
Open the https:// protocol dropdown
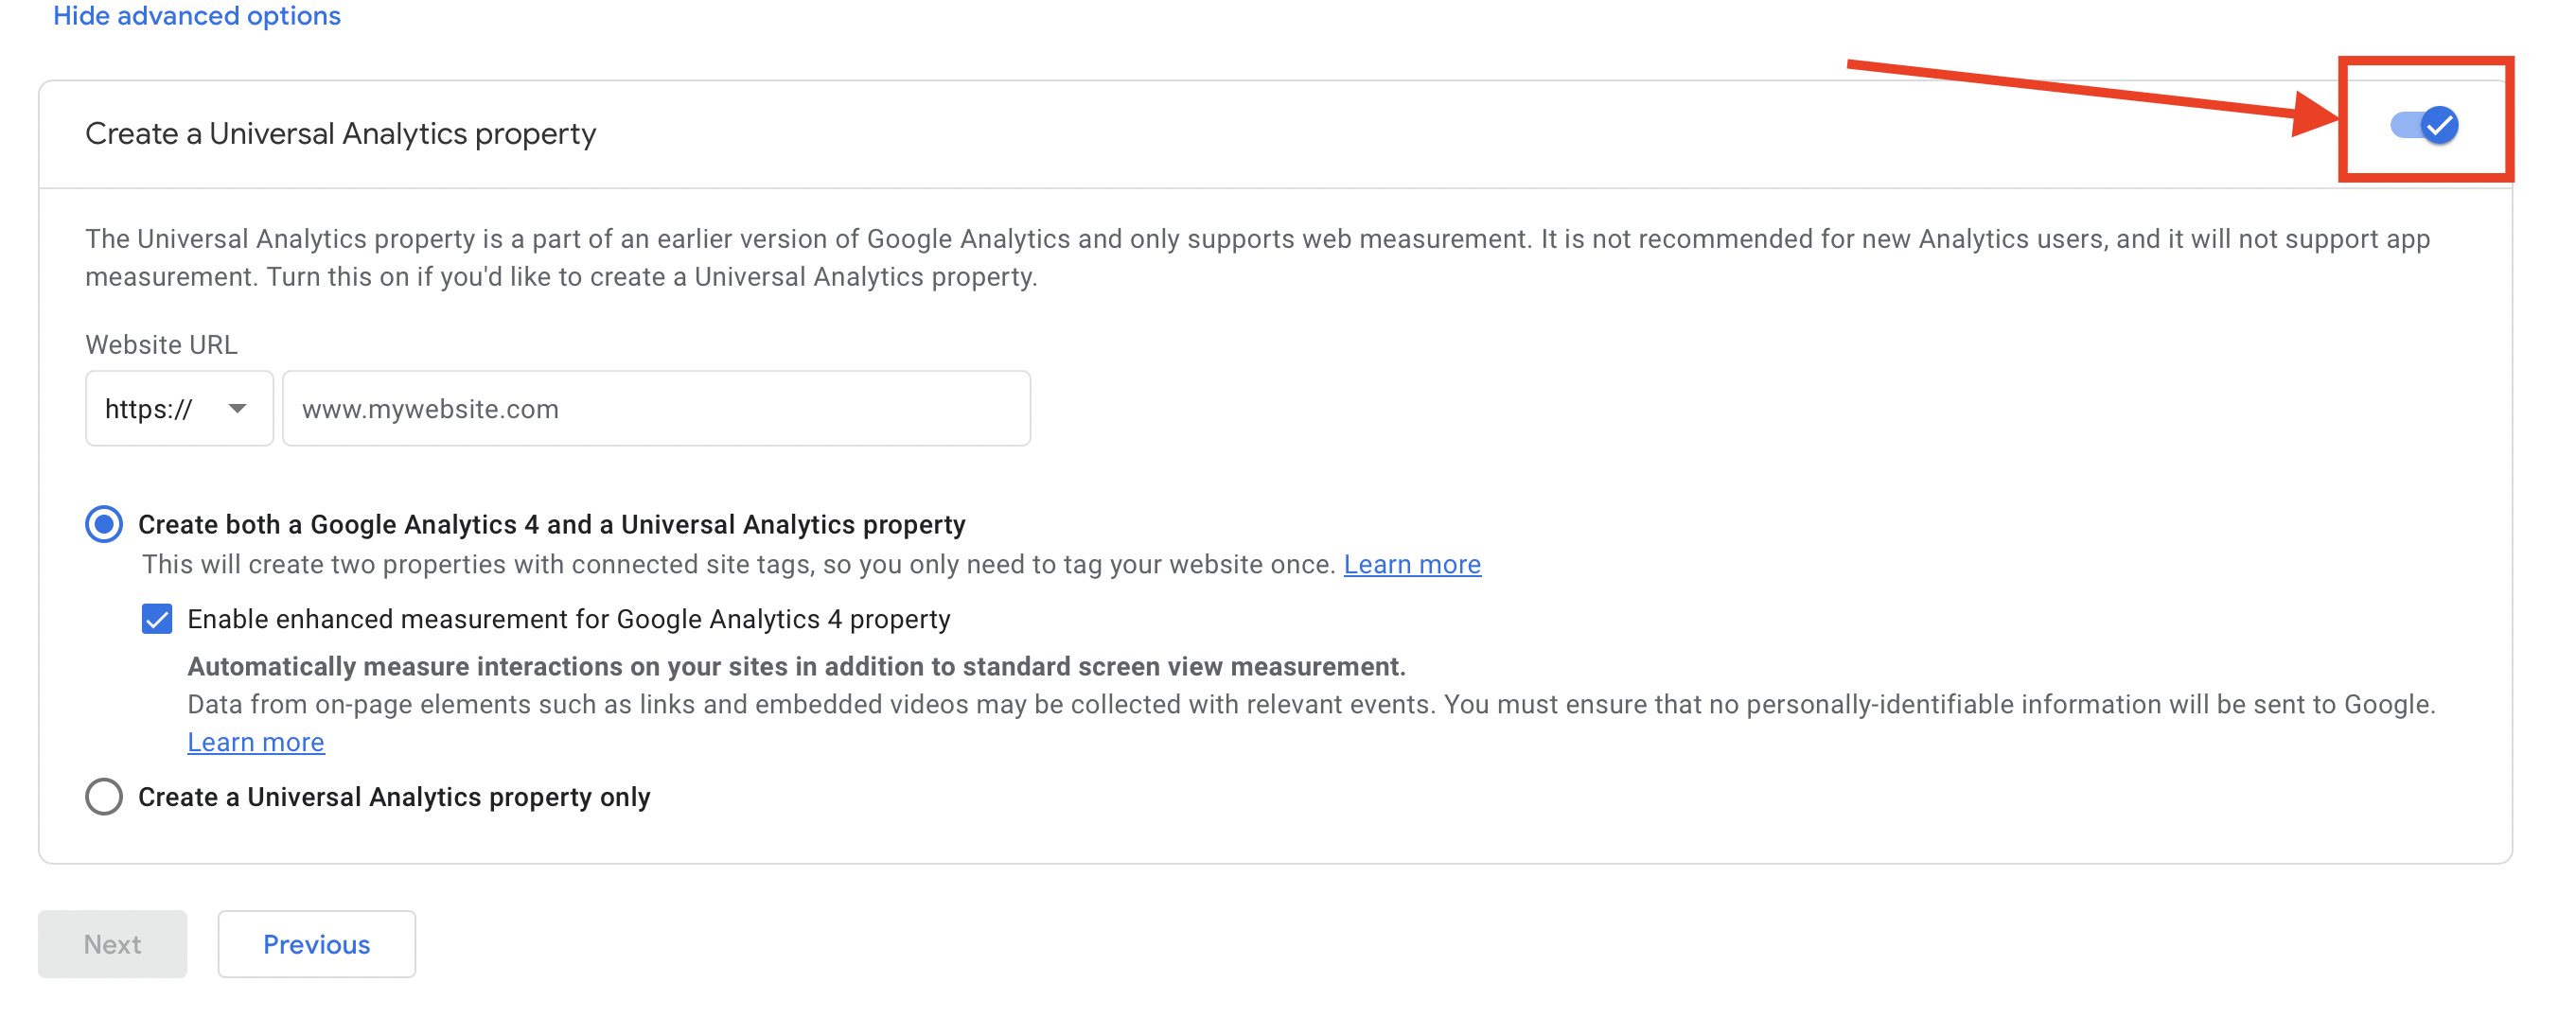[x=179, y=408]
